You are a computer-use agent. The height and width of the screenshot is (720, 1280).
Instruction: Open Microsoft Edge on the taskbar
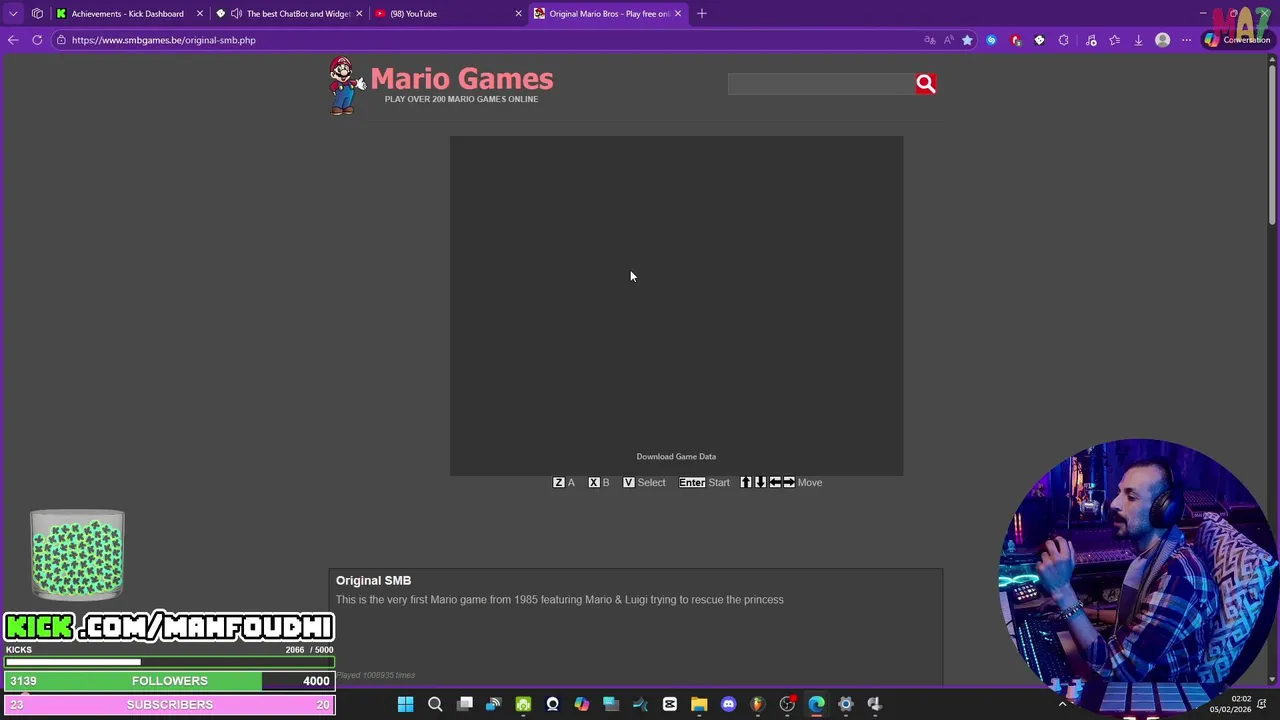click(x=816, y=705)
